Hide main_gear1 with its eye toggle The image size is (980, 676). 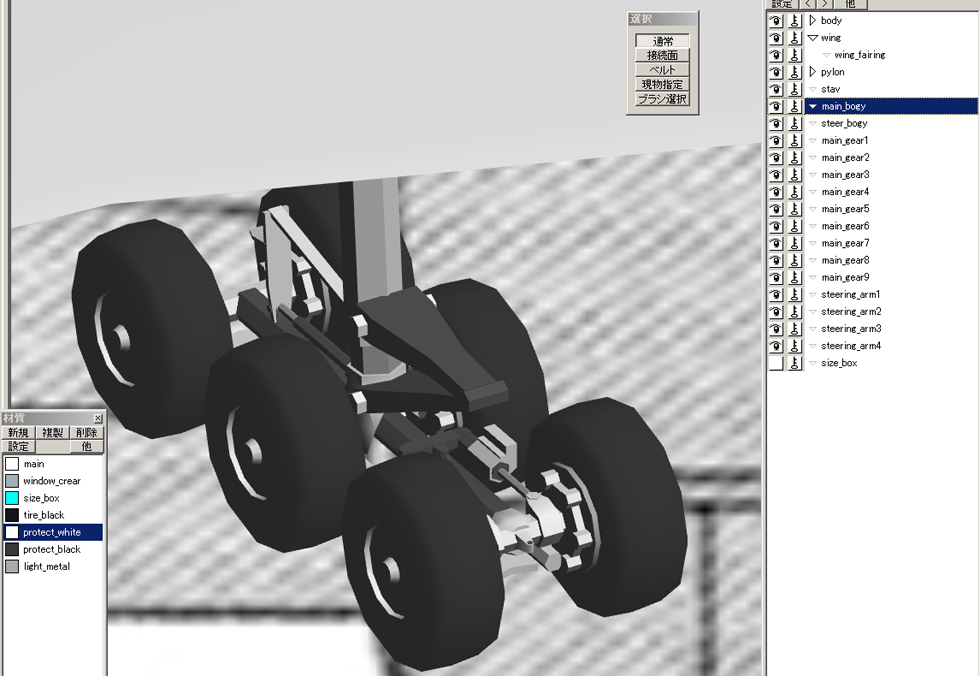coord(775,141)
